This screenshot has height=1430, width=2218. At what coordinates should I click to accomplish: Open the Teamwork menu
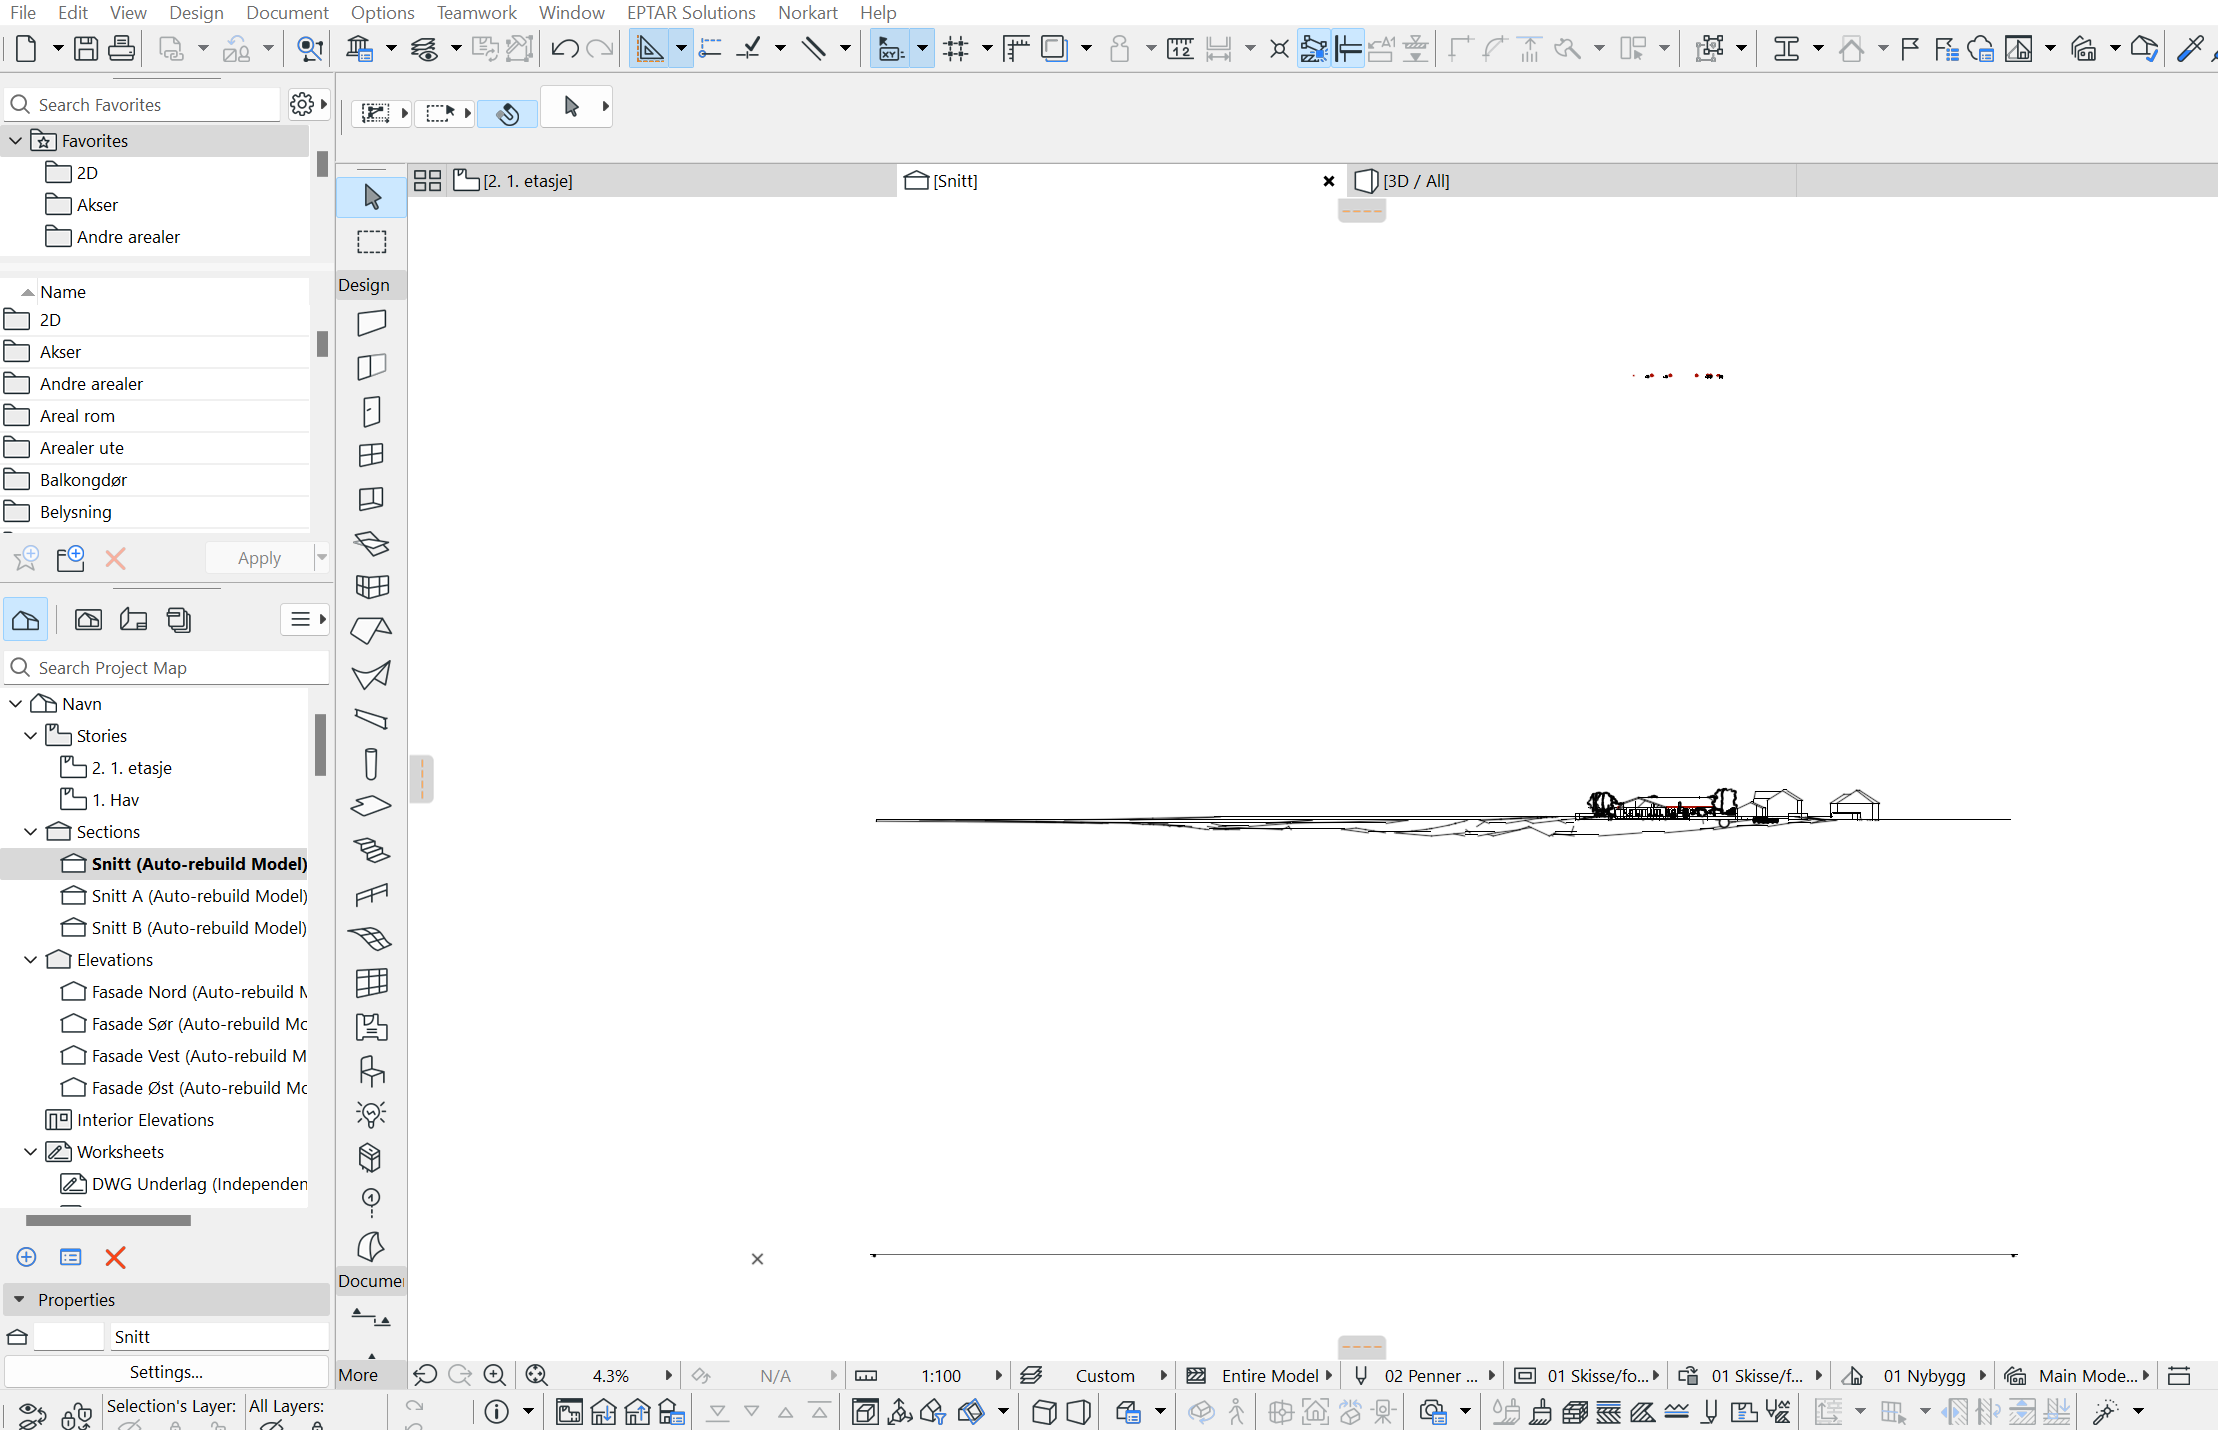point(476,13)
